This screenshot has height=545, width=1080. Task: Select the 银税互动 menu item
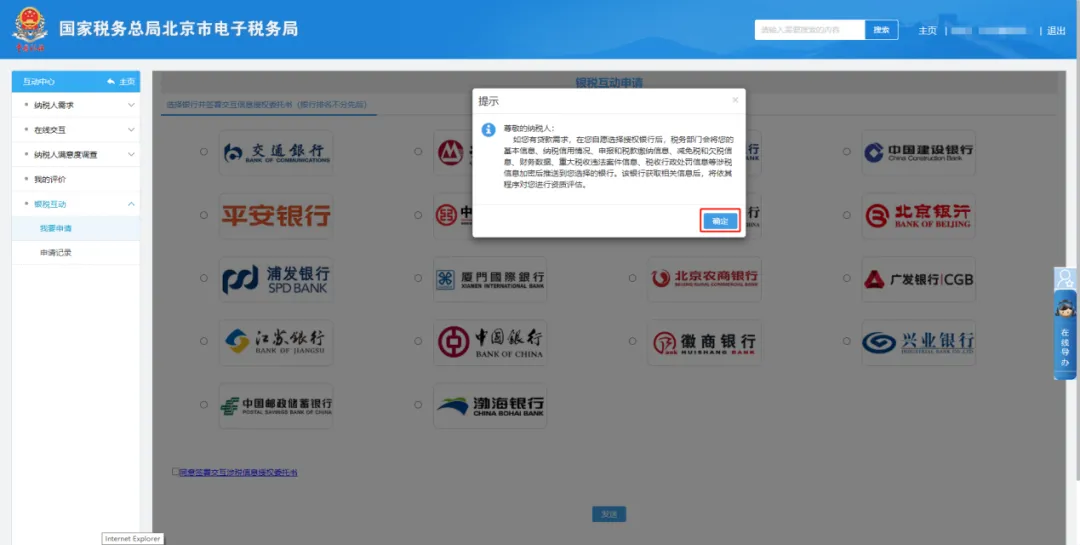(x=76, y=204)
